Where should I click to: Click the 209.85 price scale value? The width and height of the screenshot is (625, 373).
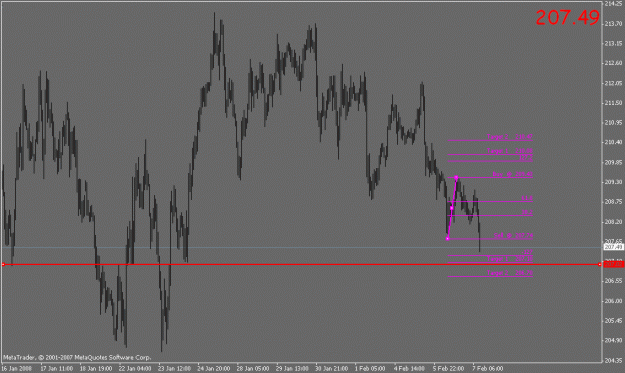pyautogui.click(x=613, y=162)
